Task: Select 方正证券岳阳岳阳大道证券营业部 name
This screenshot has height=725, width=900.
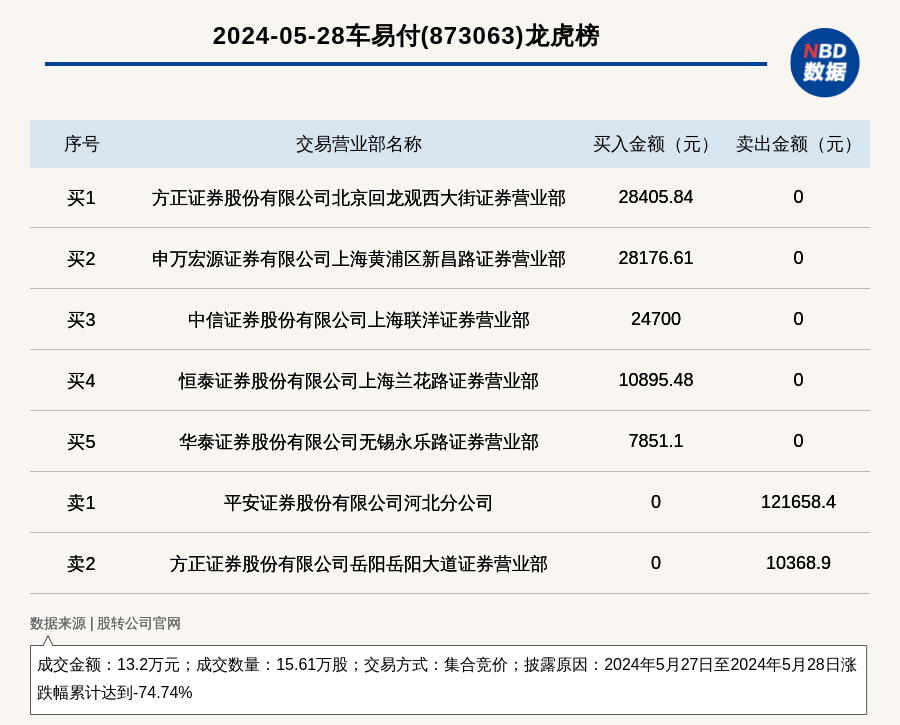Action: point(359,564)
